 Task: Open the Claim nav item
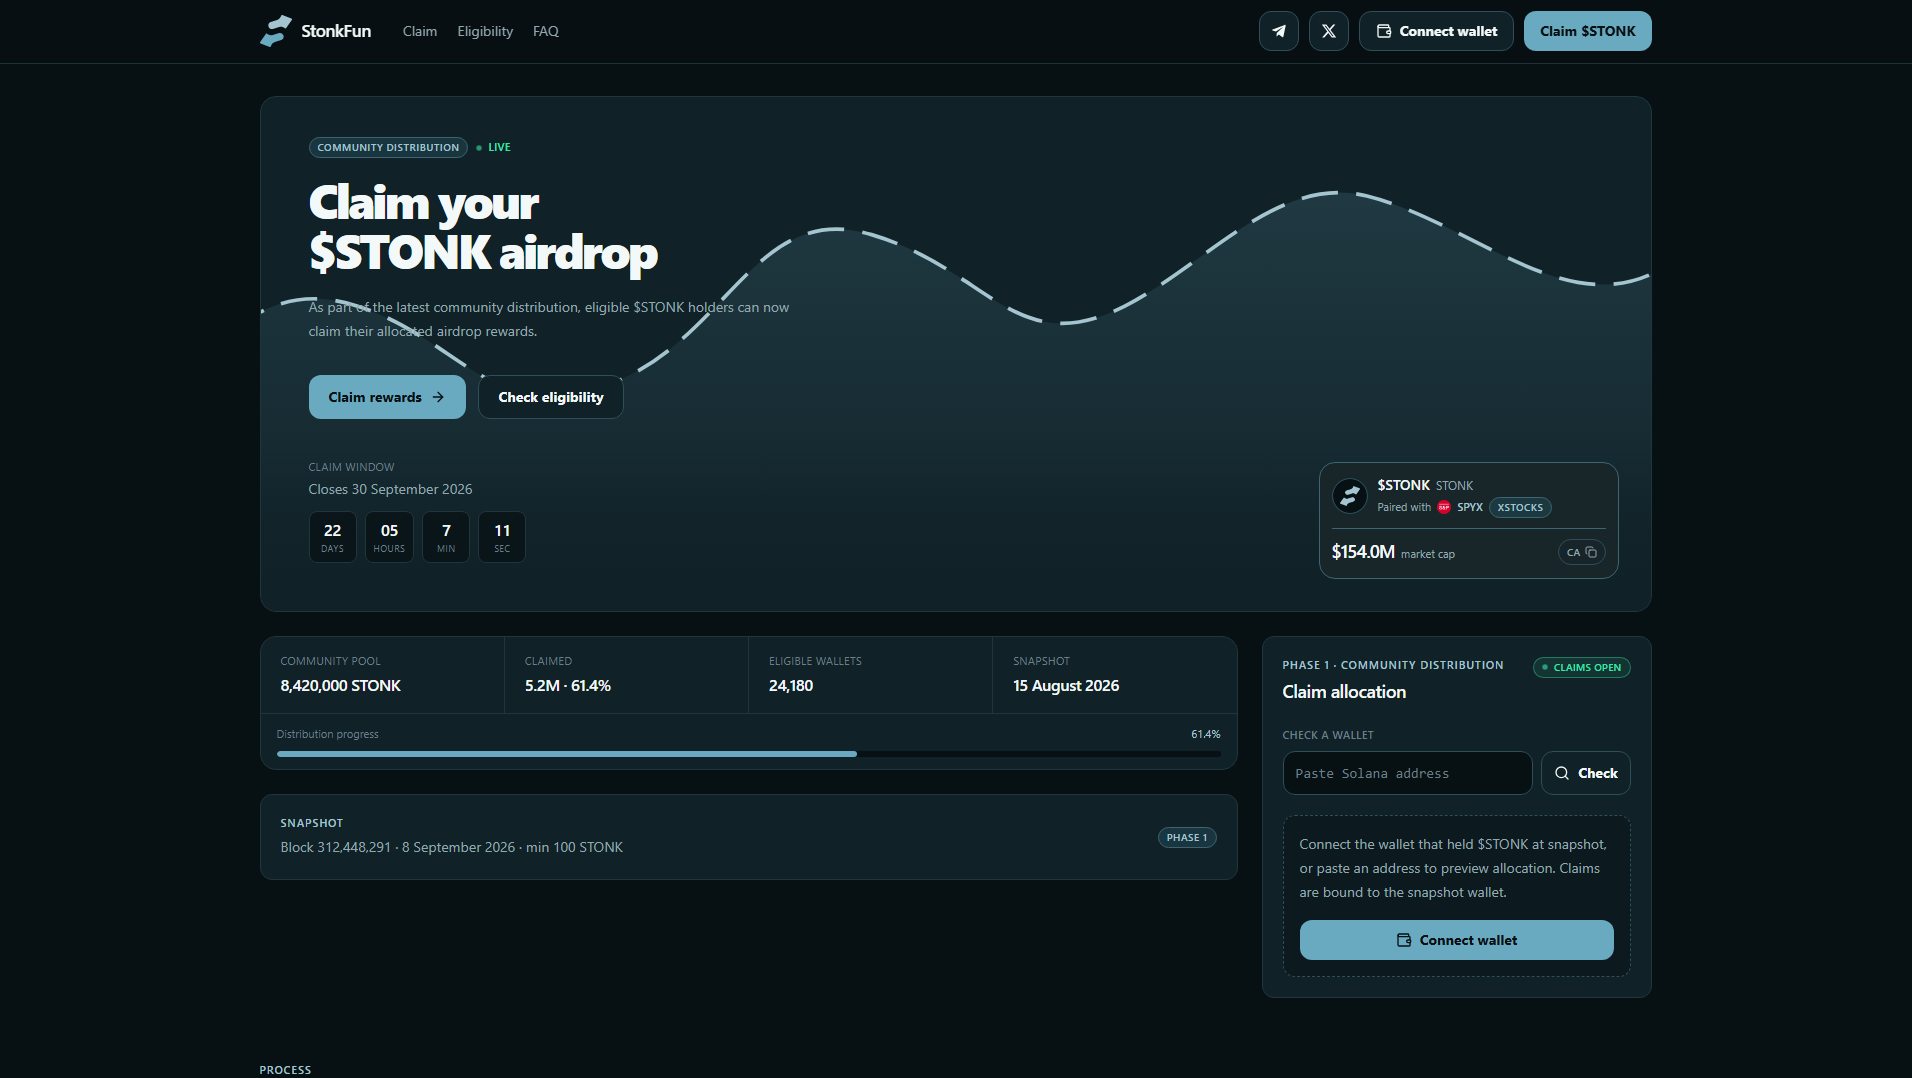[419, 31]
